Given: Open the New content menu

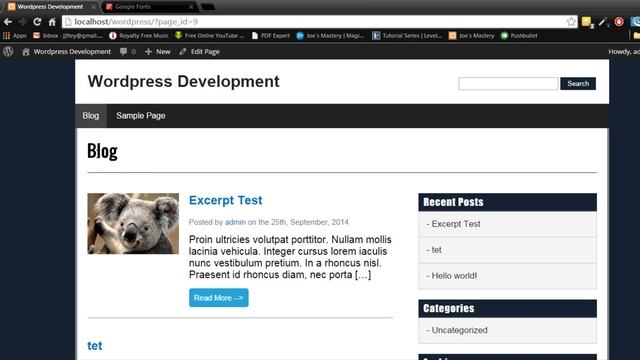Looking at the screenshot, I should click(x=158, y=51).
